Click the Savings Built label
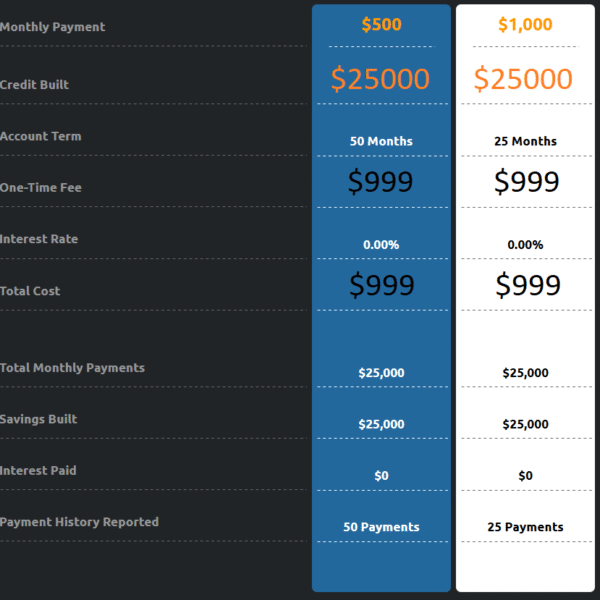This screenshot has width=600, height=600. pos(38,419)
